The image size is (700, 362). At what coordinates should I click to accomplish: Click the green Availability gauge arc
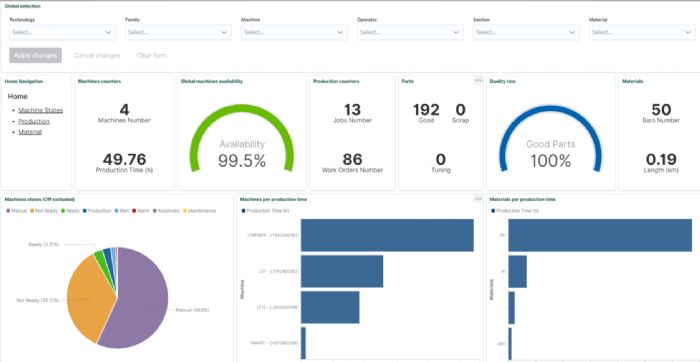[x=242, y=108]
